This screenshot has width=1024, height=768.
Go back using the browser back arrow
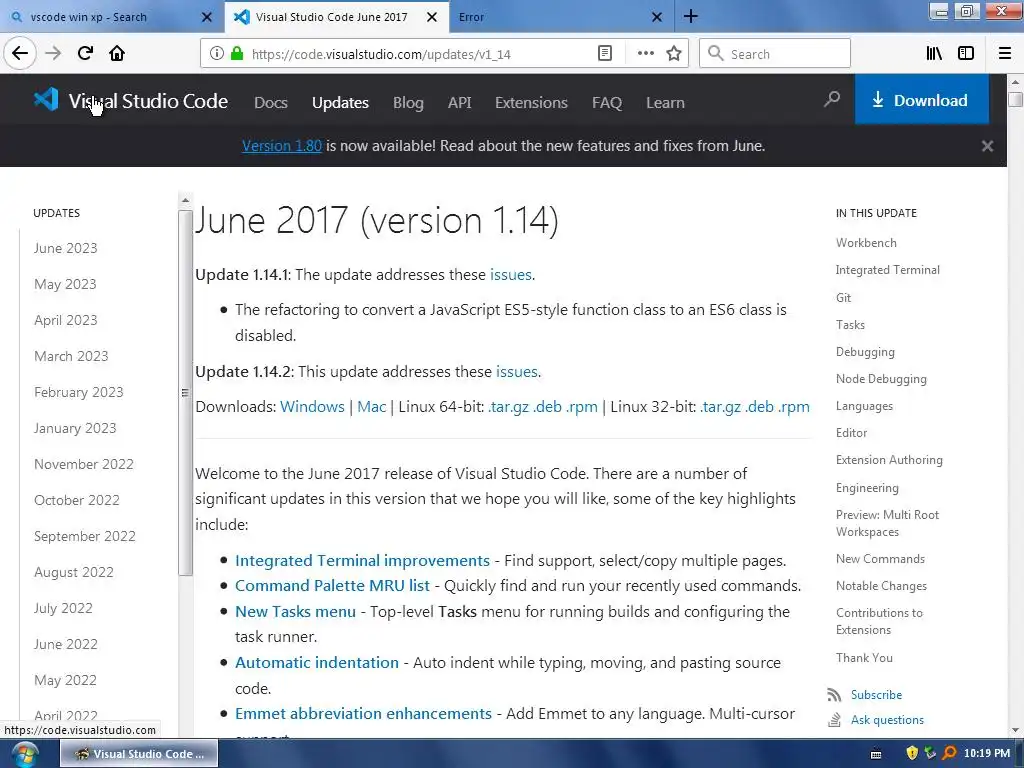click(x=20, y=54)
